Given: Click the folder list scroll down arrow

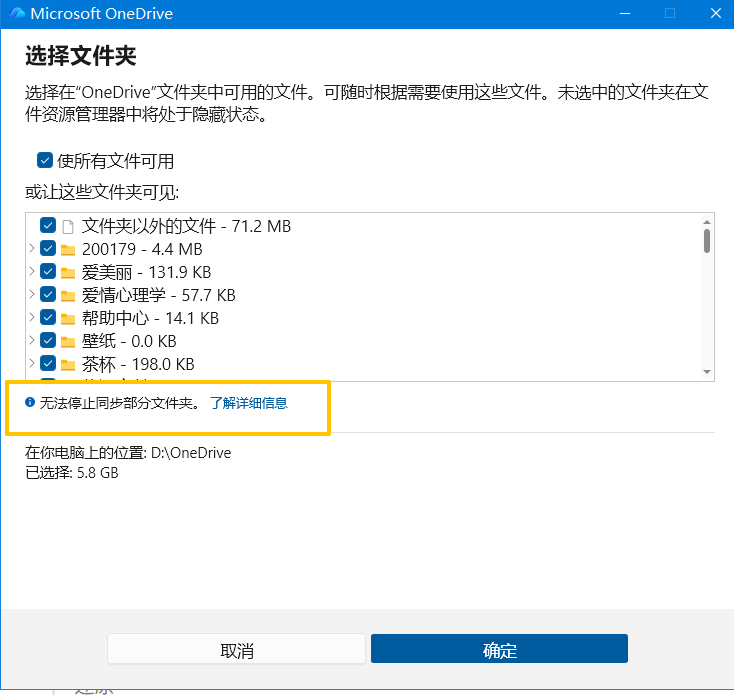Looking at the screenshot, I should (x=707, y=372).
